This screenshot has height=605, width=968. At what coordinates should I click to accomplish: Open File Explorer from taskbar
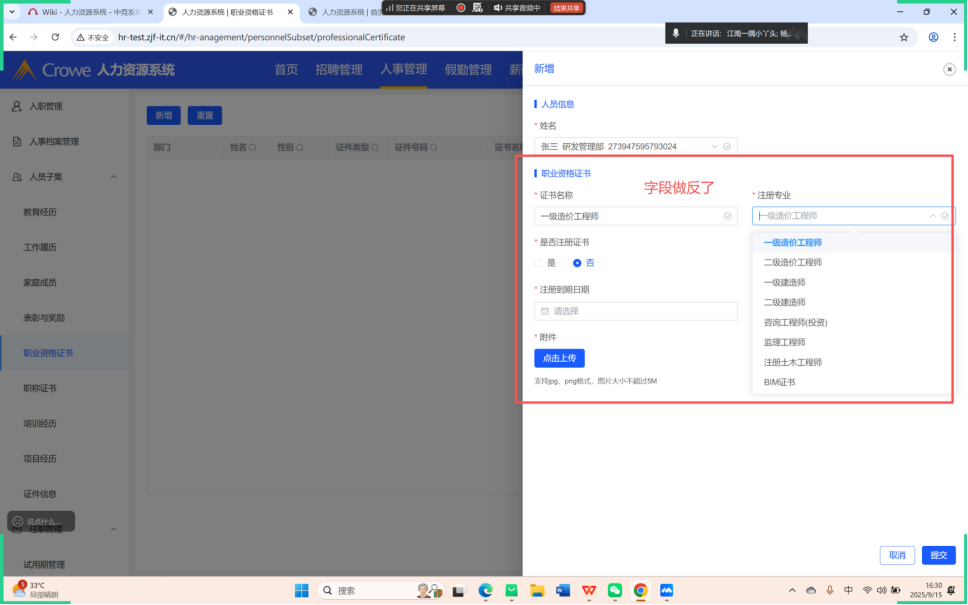537,591
